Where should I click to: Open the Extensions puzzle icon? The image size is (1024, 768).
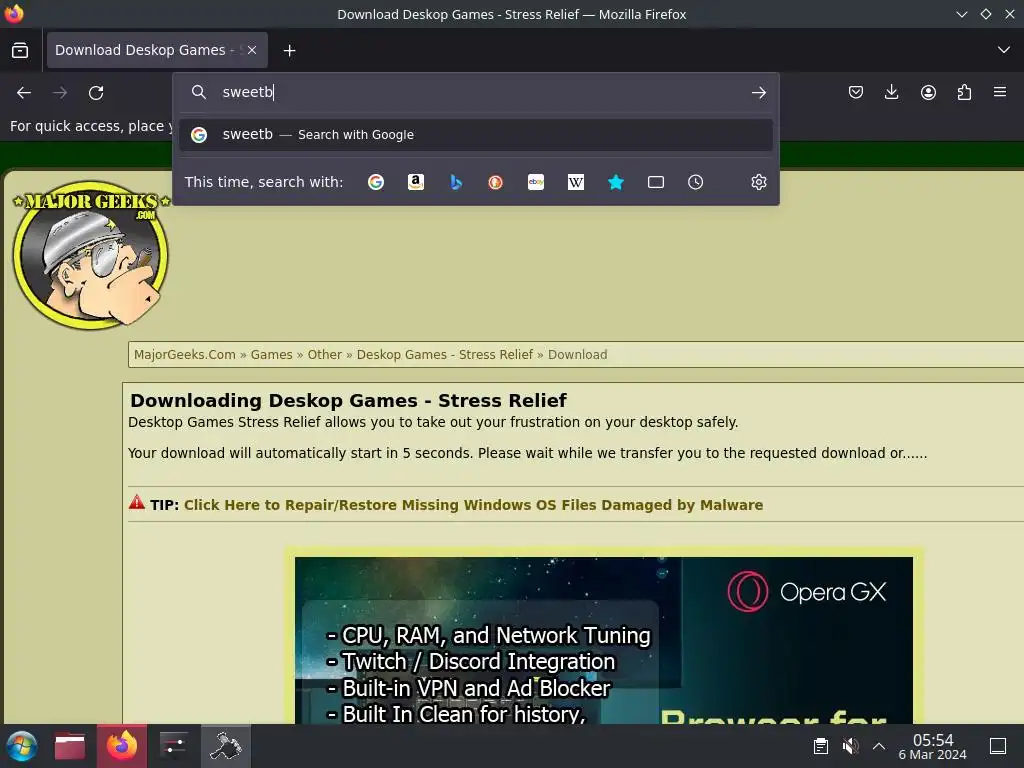point(964,93)
